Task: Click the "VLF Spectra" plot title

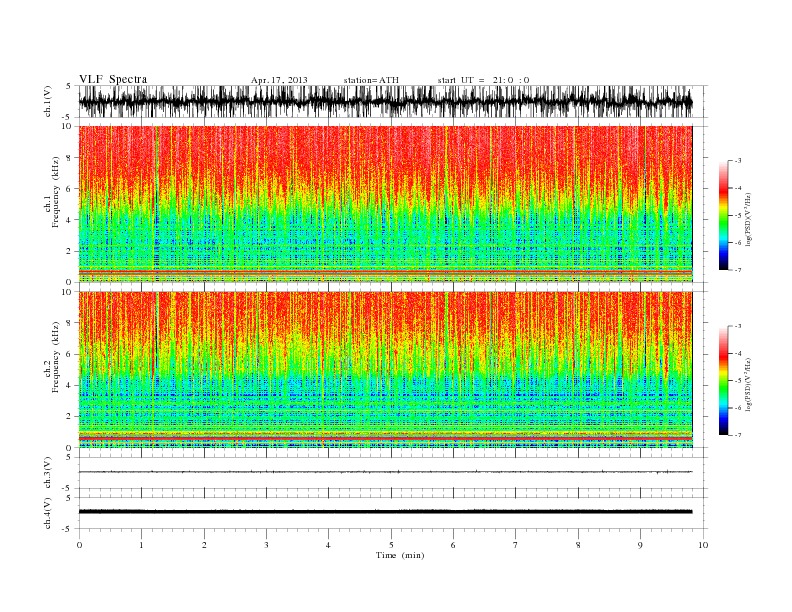Action: [x=113, y=79]
